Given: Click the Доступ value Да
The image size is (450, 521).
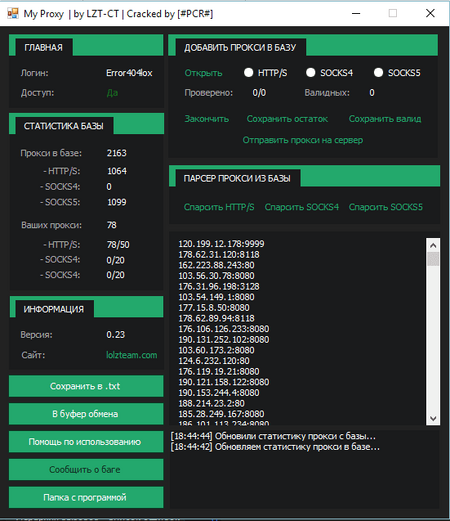Looking at the screenshot, I should (x=112, y=93).
